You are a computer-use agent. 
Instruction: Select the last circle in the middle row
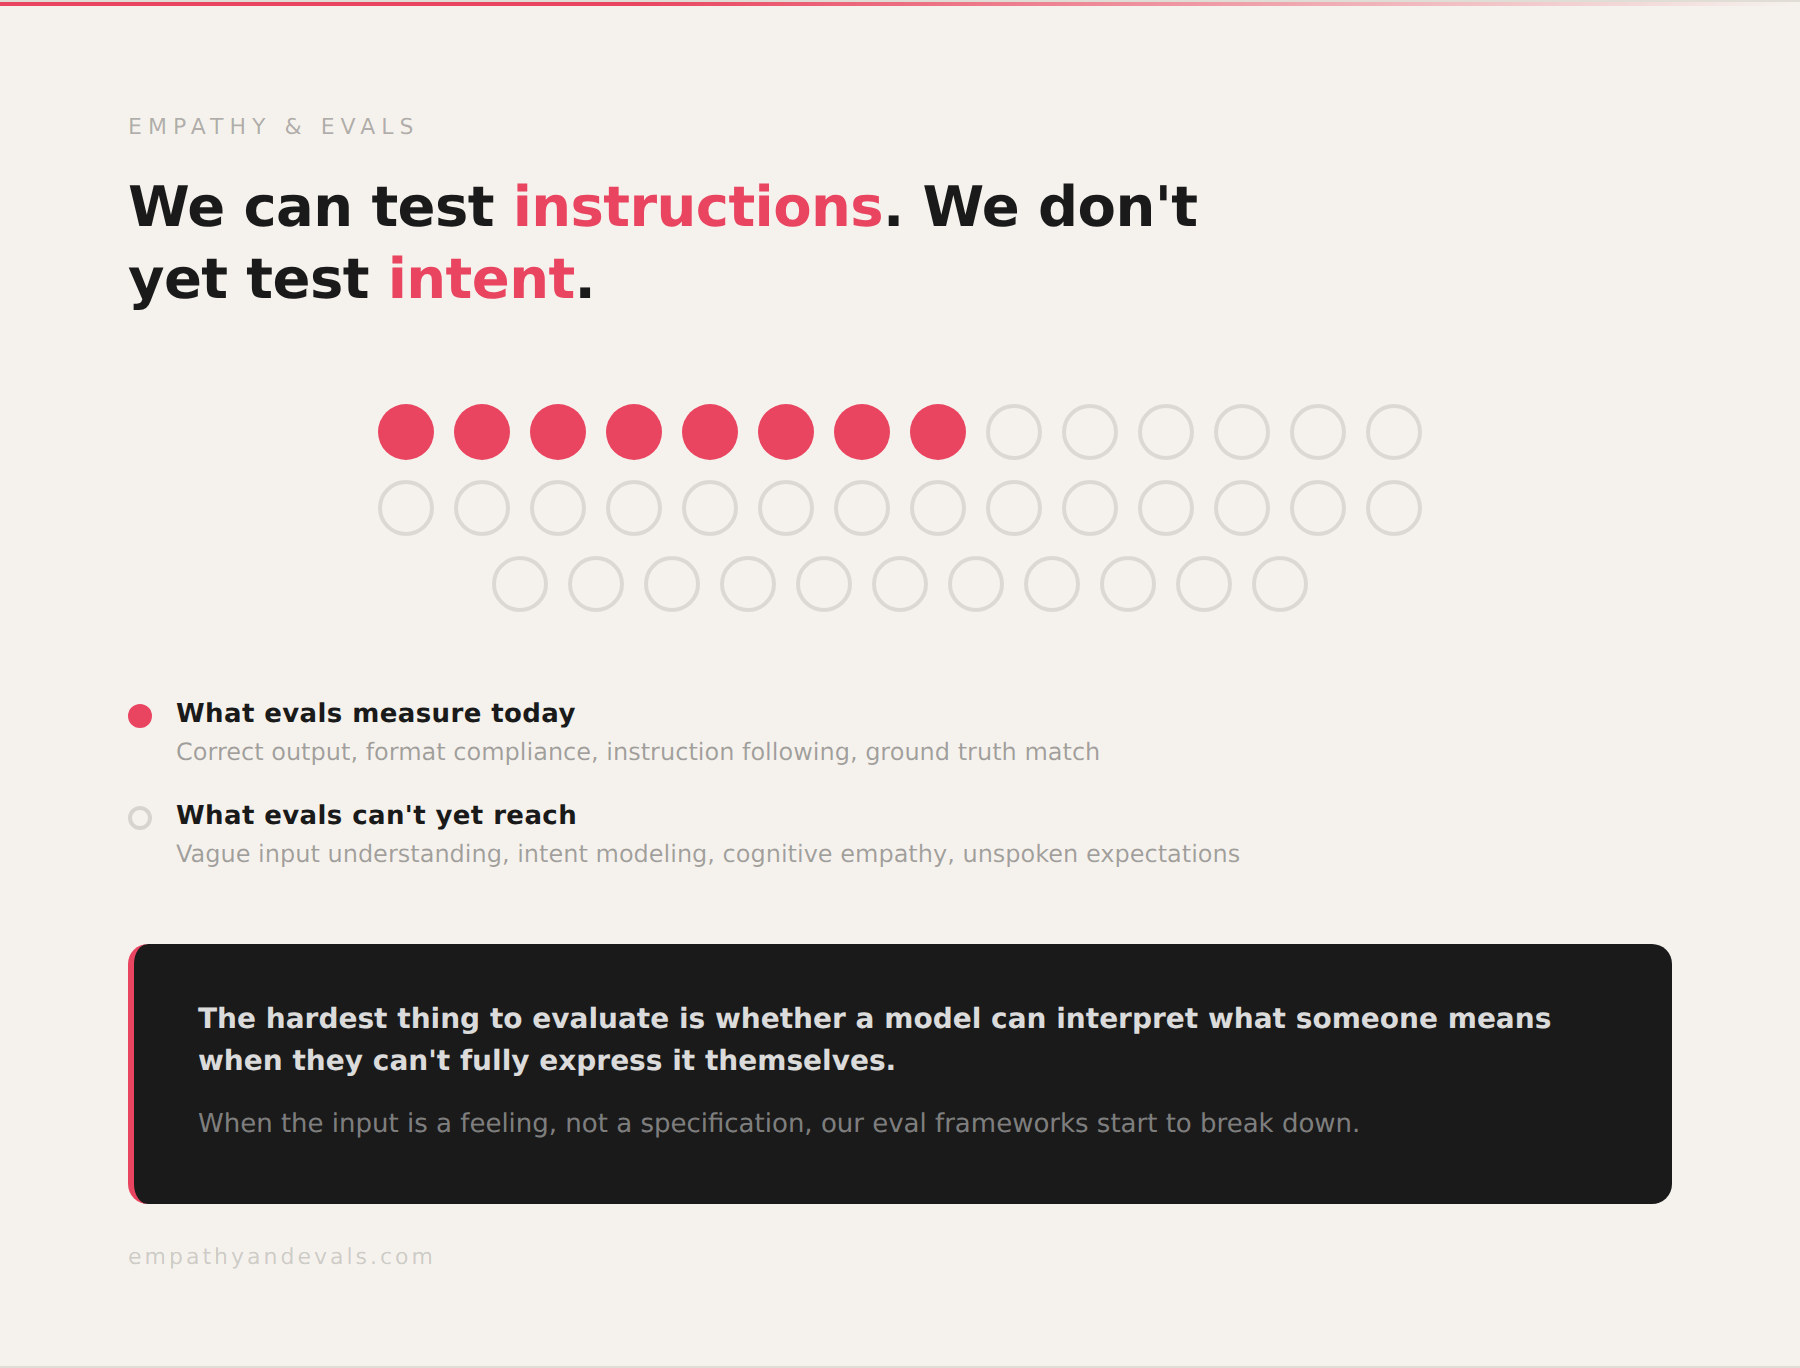click(1394, 508)
